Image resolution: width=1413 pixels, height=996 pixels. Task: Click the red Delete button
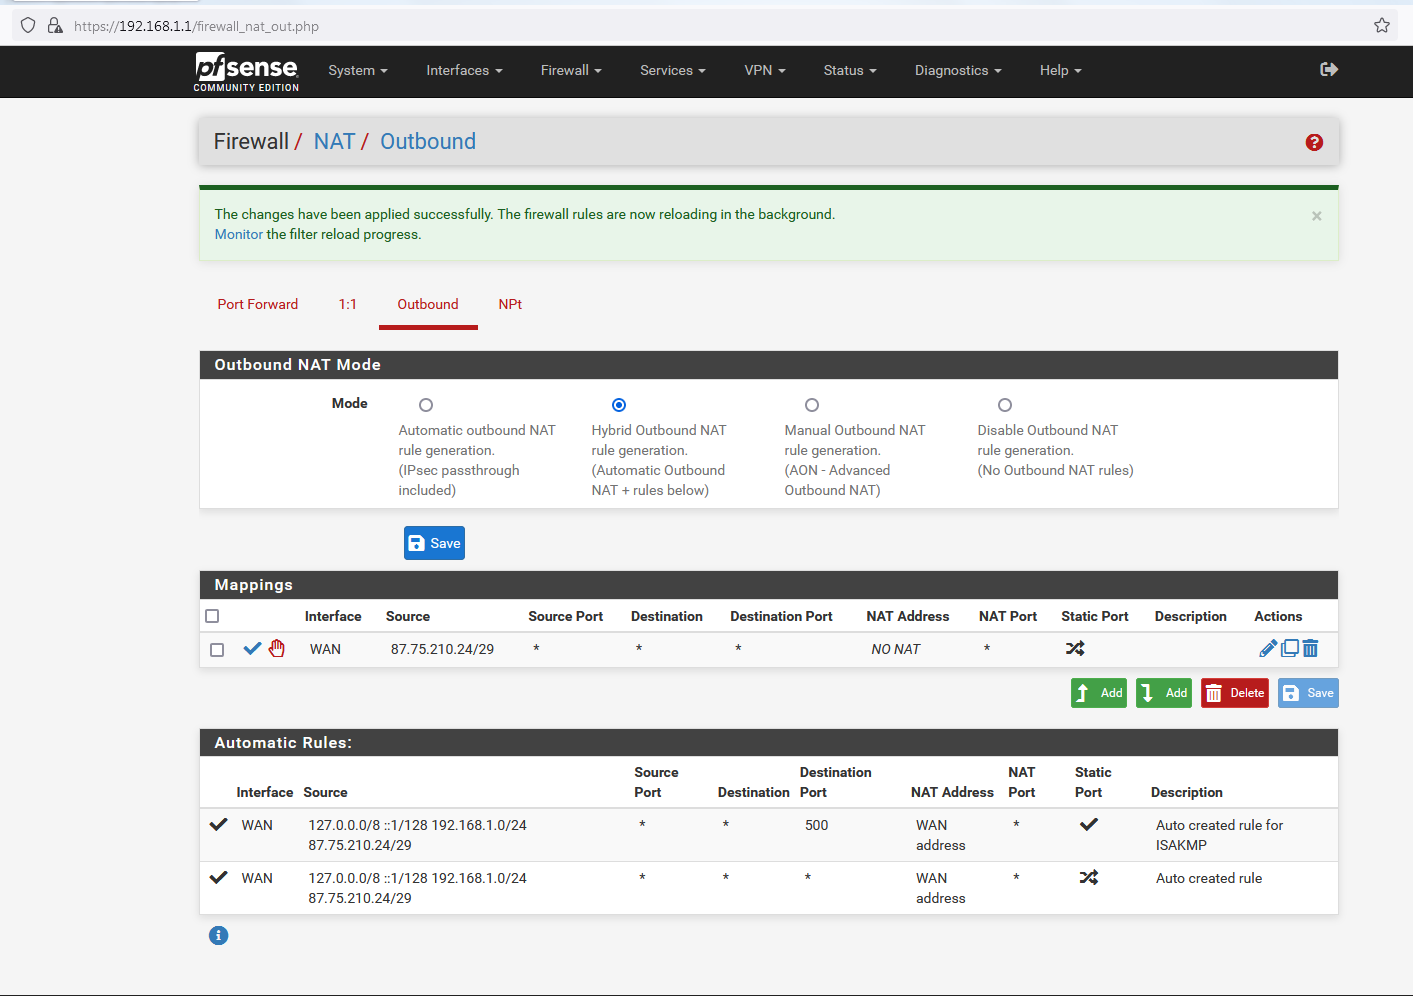pyautogui.click(x=1235, y=693)
